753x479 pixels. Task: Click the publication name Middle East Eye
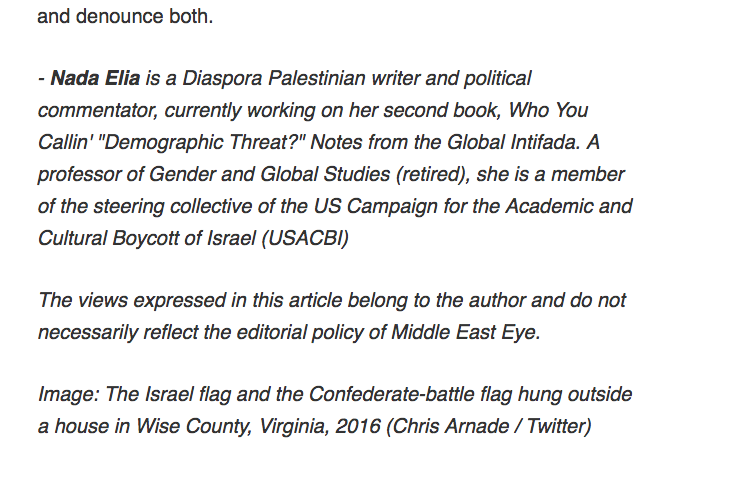[x=464, y=332]
